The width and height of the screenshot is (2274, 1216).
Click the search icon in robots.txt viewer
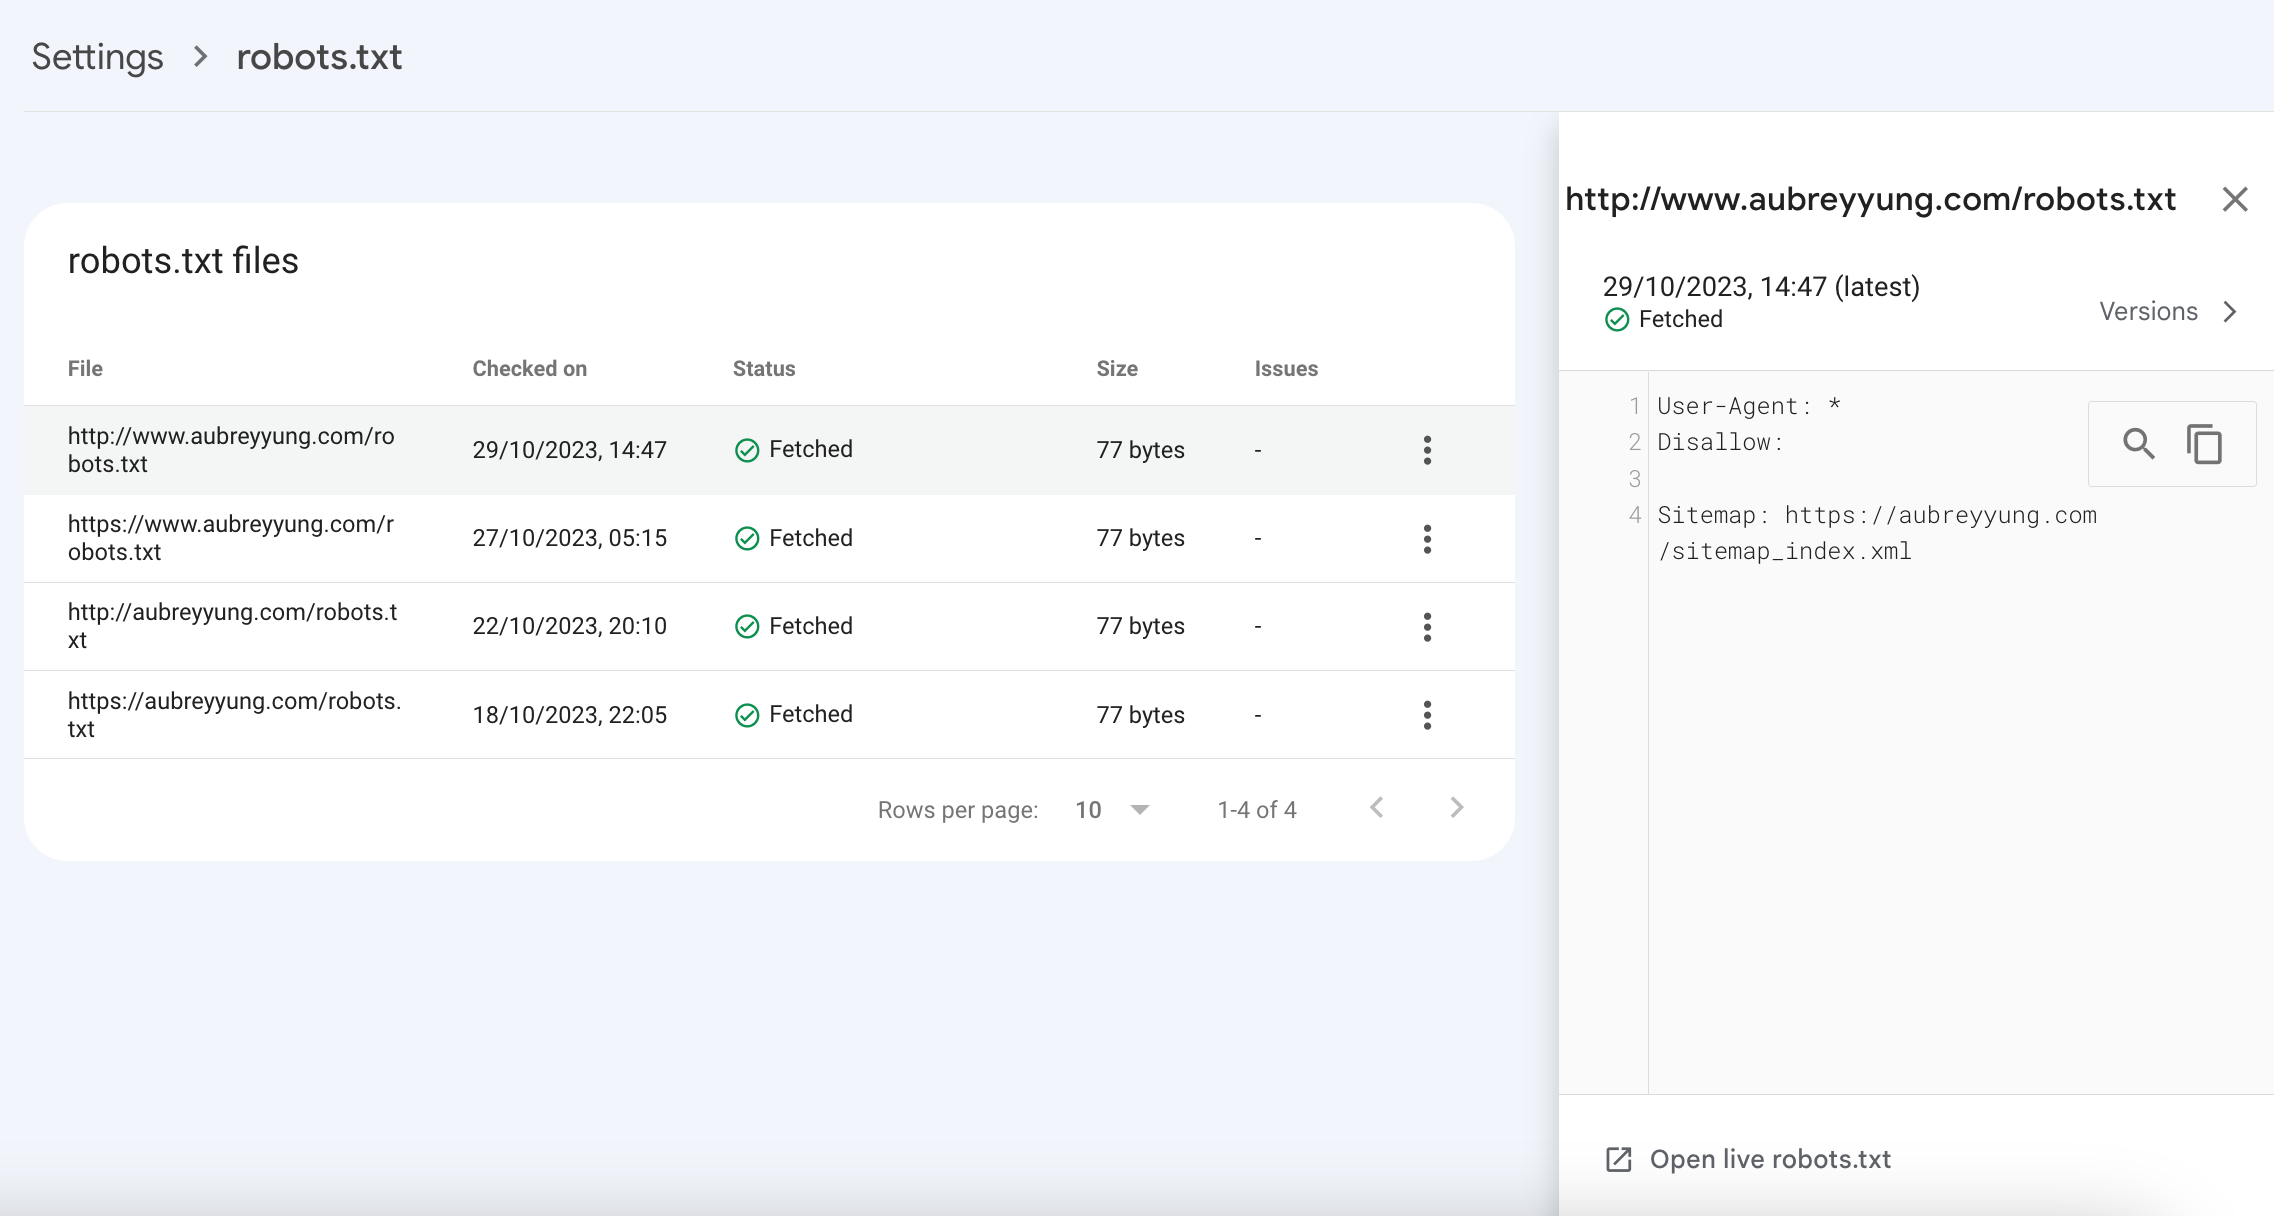(x=2138, y=443)
